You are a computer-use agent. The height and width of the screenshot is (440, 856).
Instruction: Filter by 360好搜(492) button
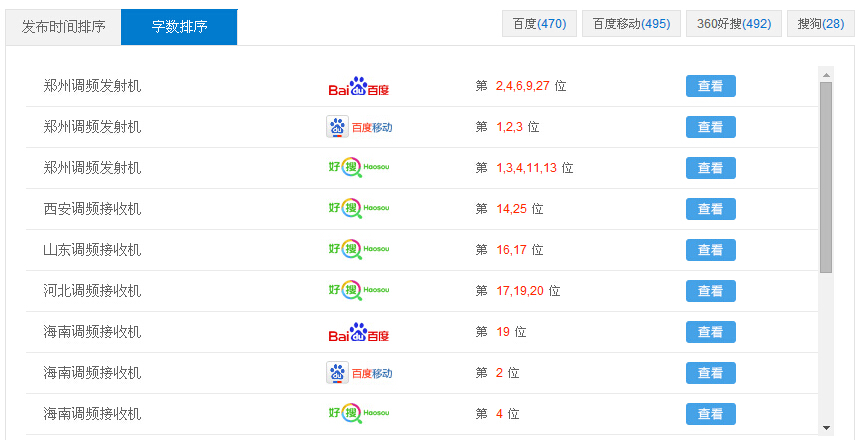(734, 24)
